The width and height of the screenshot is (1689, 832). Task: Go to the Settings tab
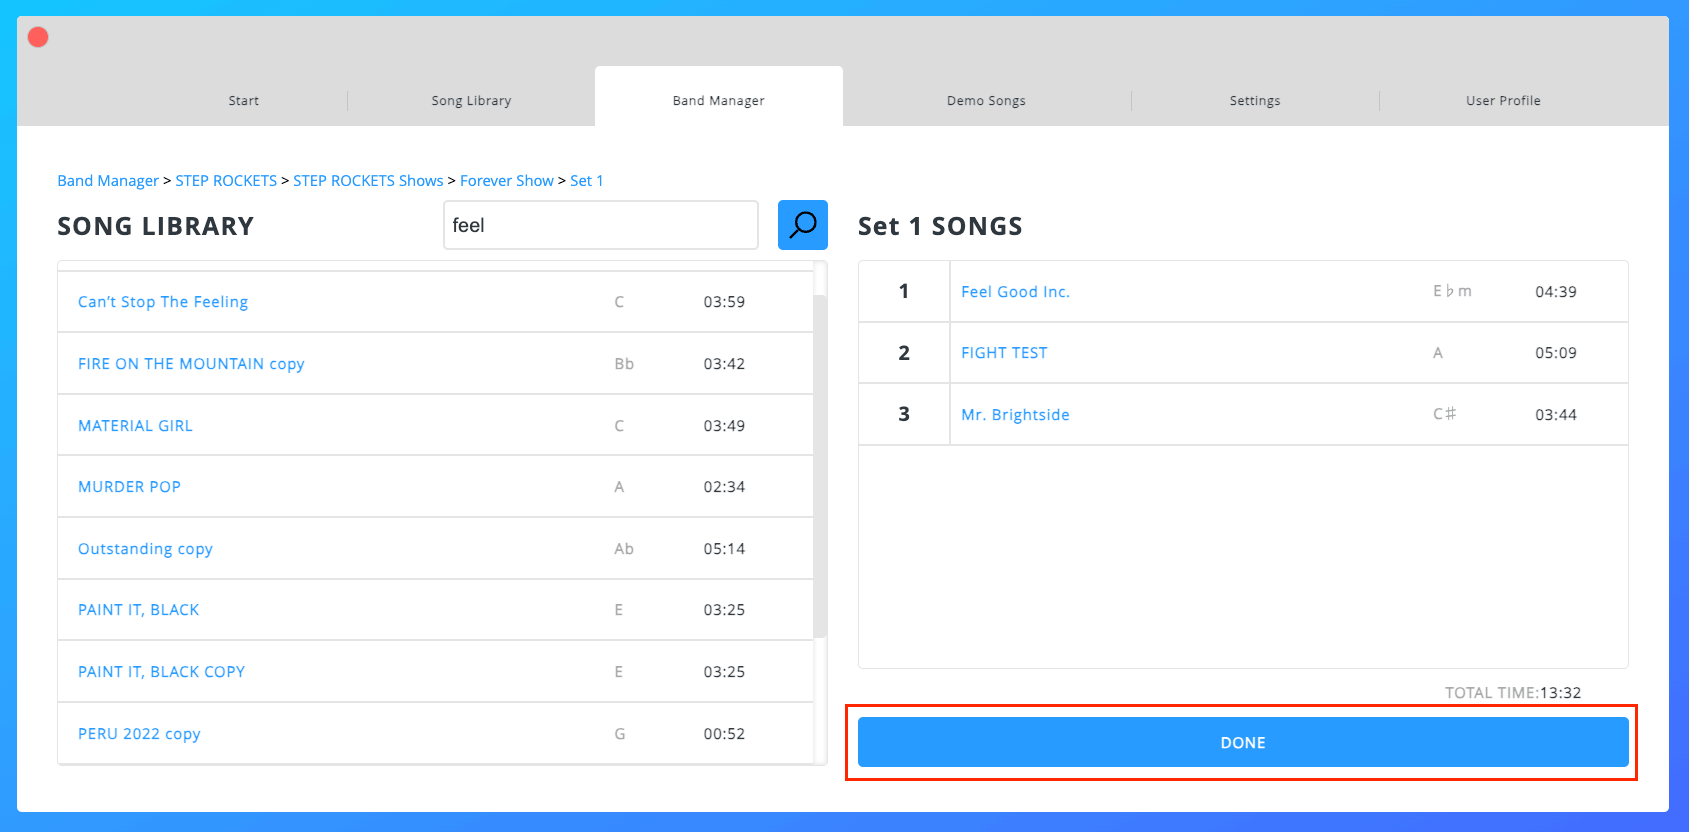[x=1254, y=101]
